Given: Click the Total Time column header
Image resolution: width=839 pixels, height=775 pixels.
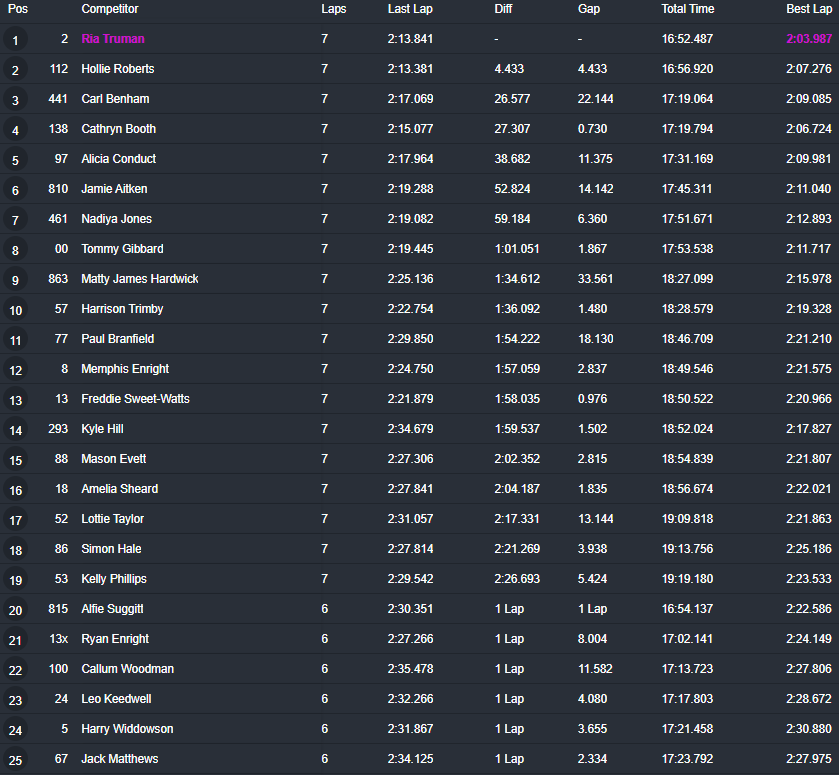Looking at the screenshot, I should click(687, 9).
